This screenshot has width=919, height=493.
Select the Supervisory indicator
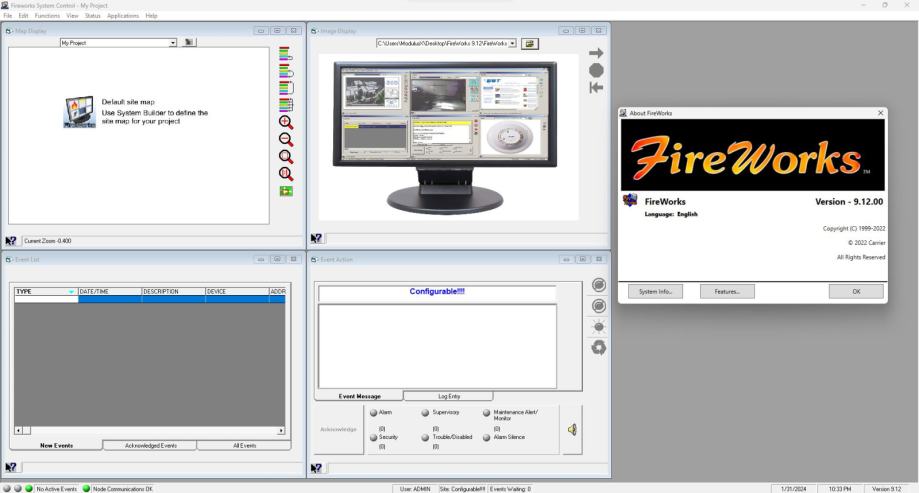(426, 413)
